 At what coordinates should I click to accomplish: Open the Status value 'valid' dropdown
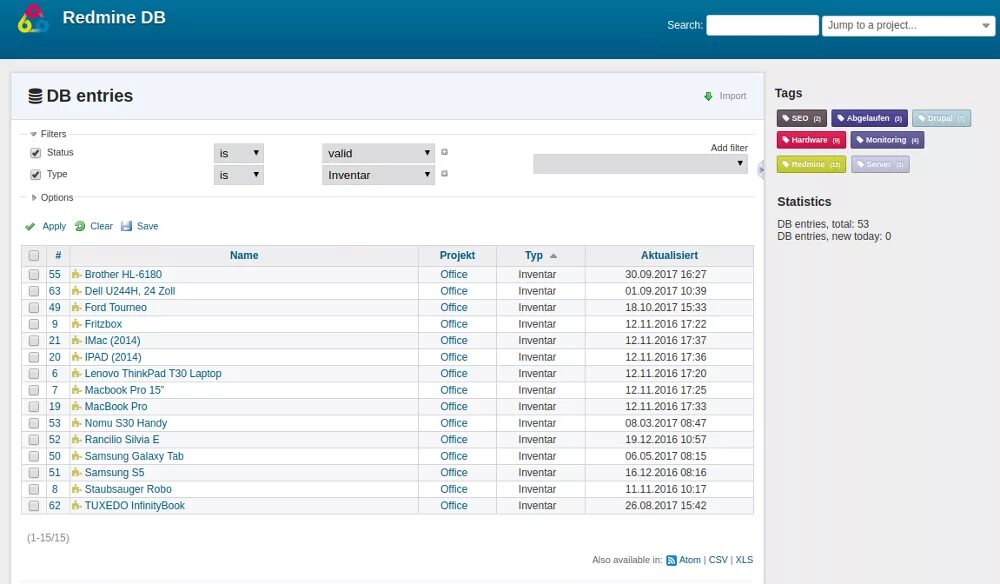(x=378, y=153)
